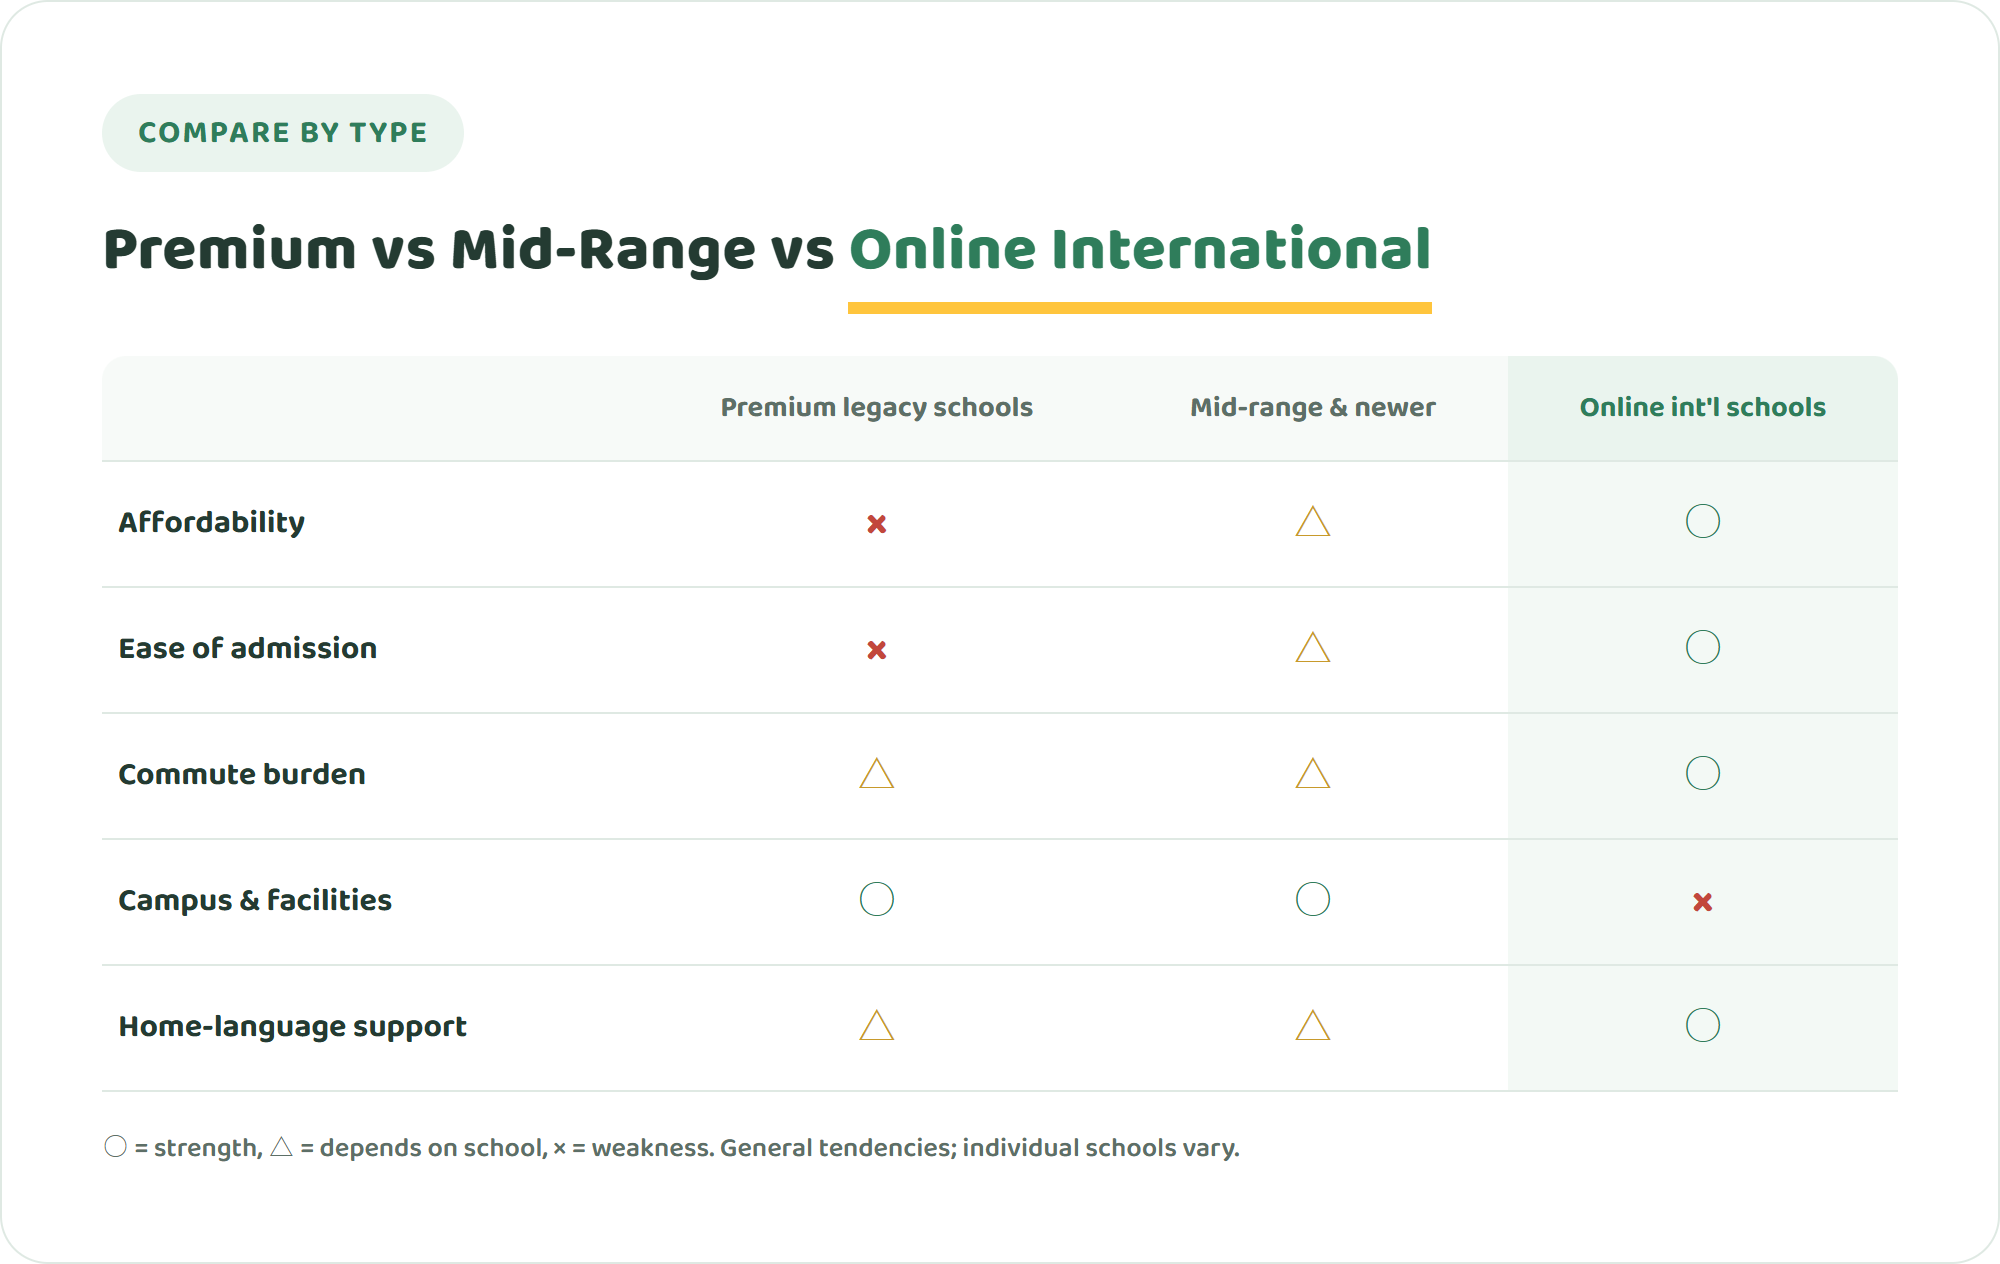The image size is (2000, 1264).
Task: Select the Premium legacy schools column header
Action: (x=877, y=407)
